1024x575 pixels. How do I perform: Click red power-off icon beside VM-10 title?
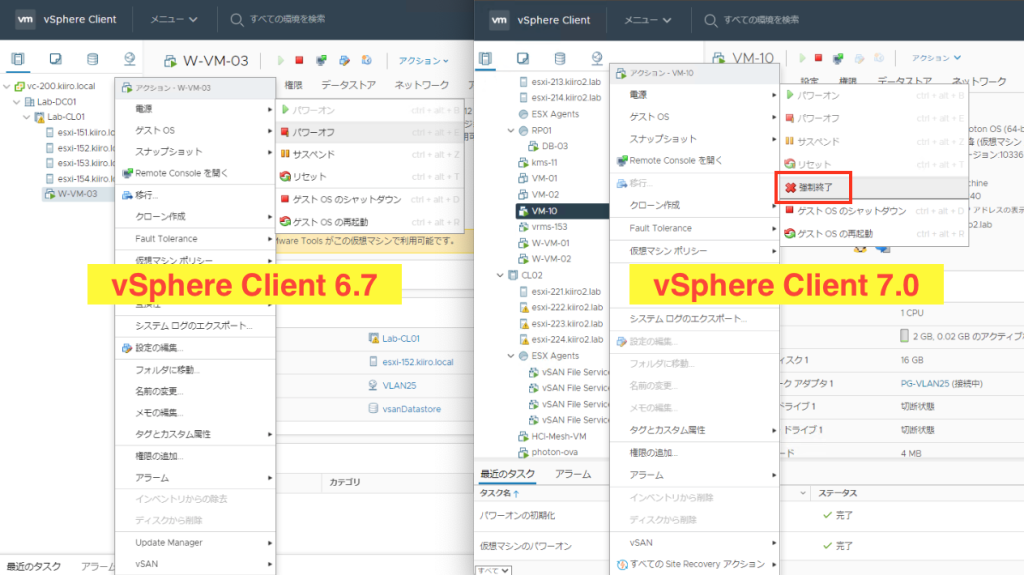pos(818,58)
